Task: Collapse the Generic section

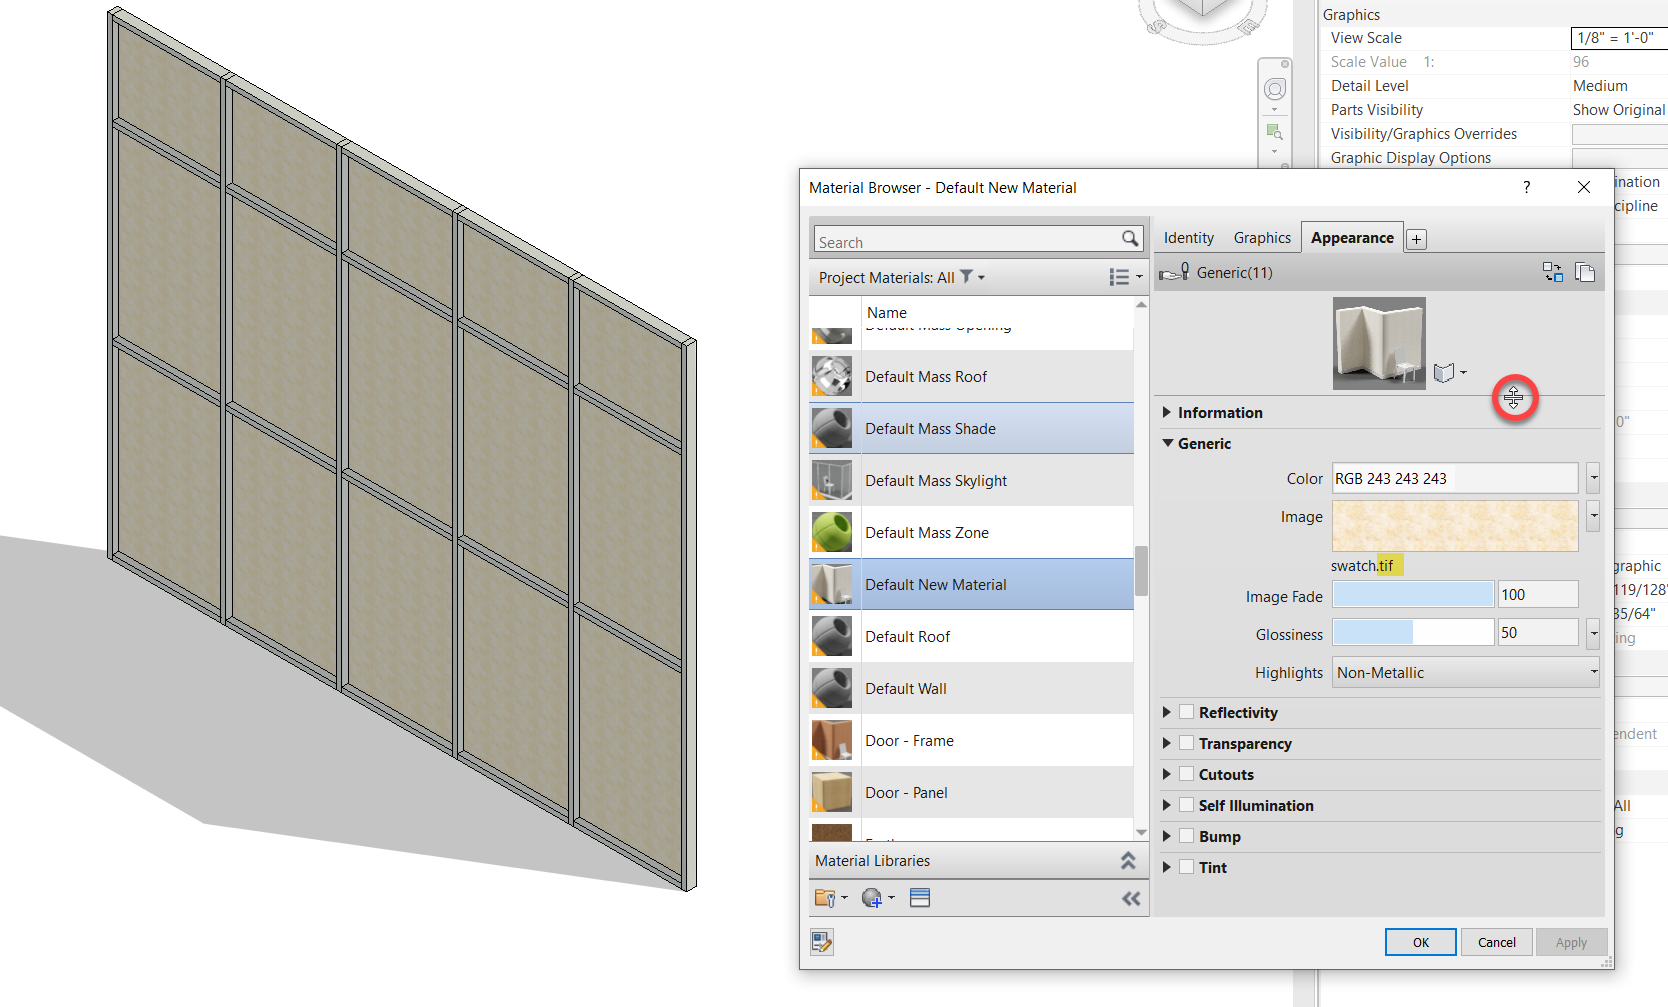Action: [x=1167, y=443]
